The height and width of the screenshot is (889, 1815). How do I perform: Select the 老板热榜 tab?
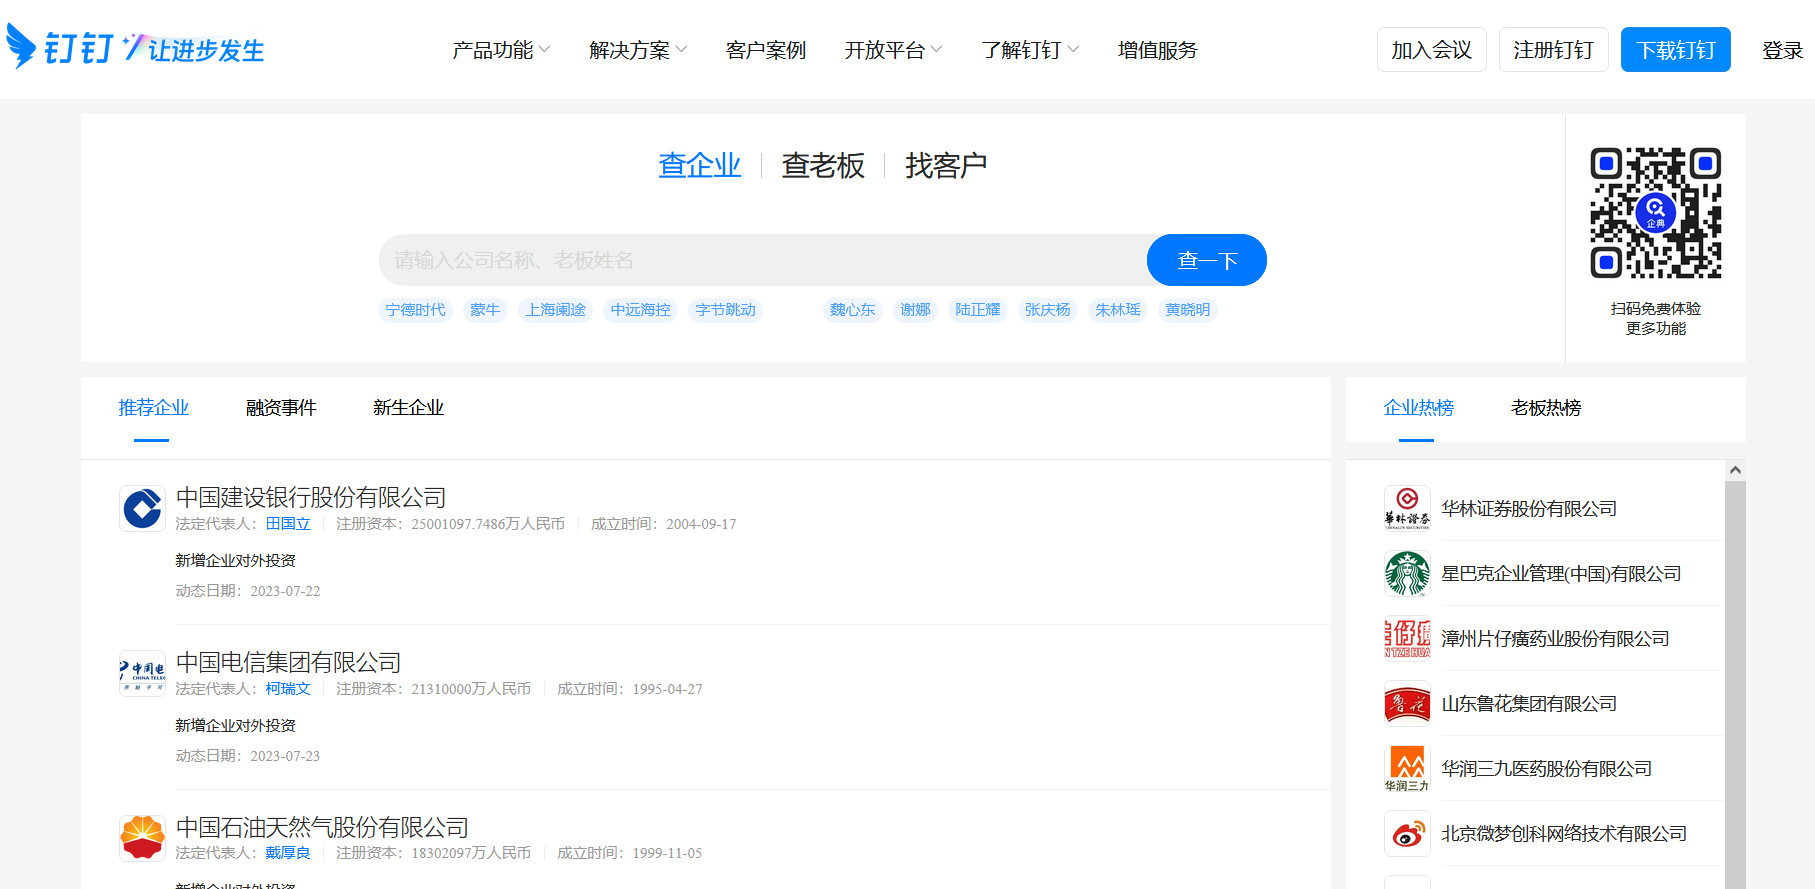click(x=1546, y=408)
